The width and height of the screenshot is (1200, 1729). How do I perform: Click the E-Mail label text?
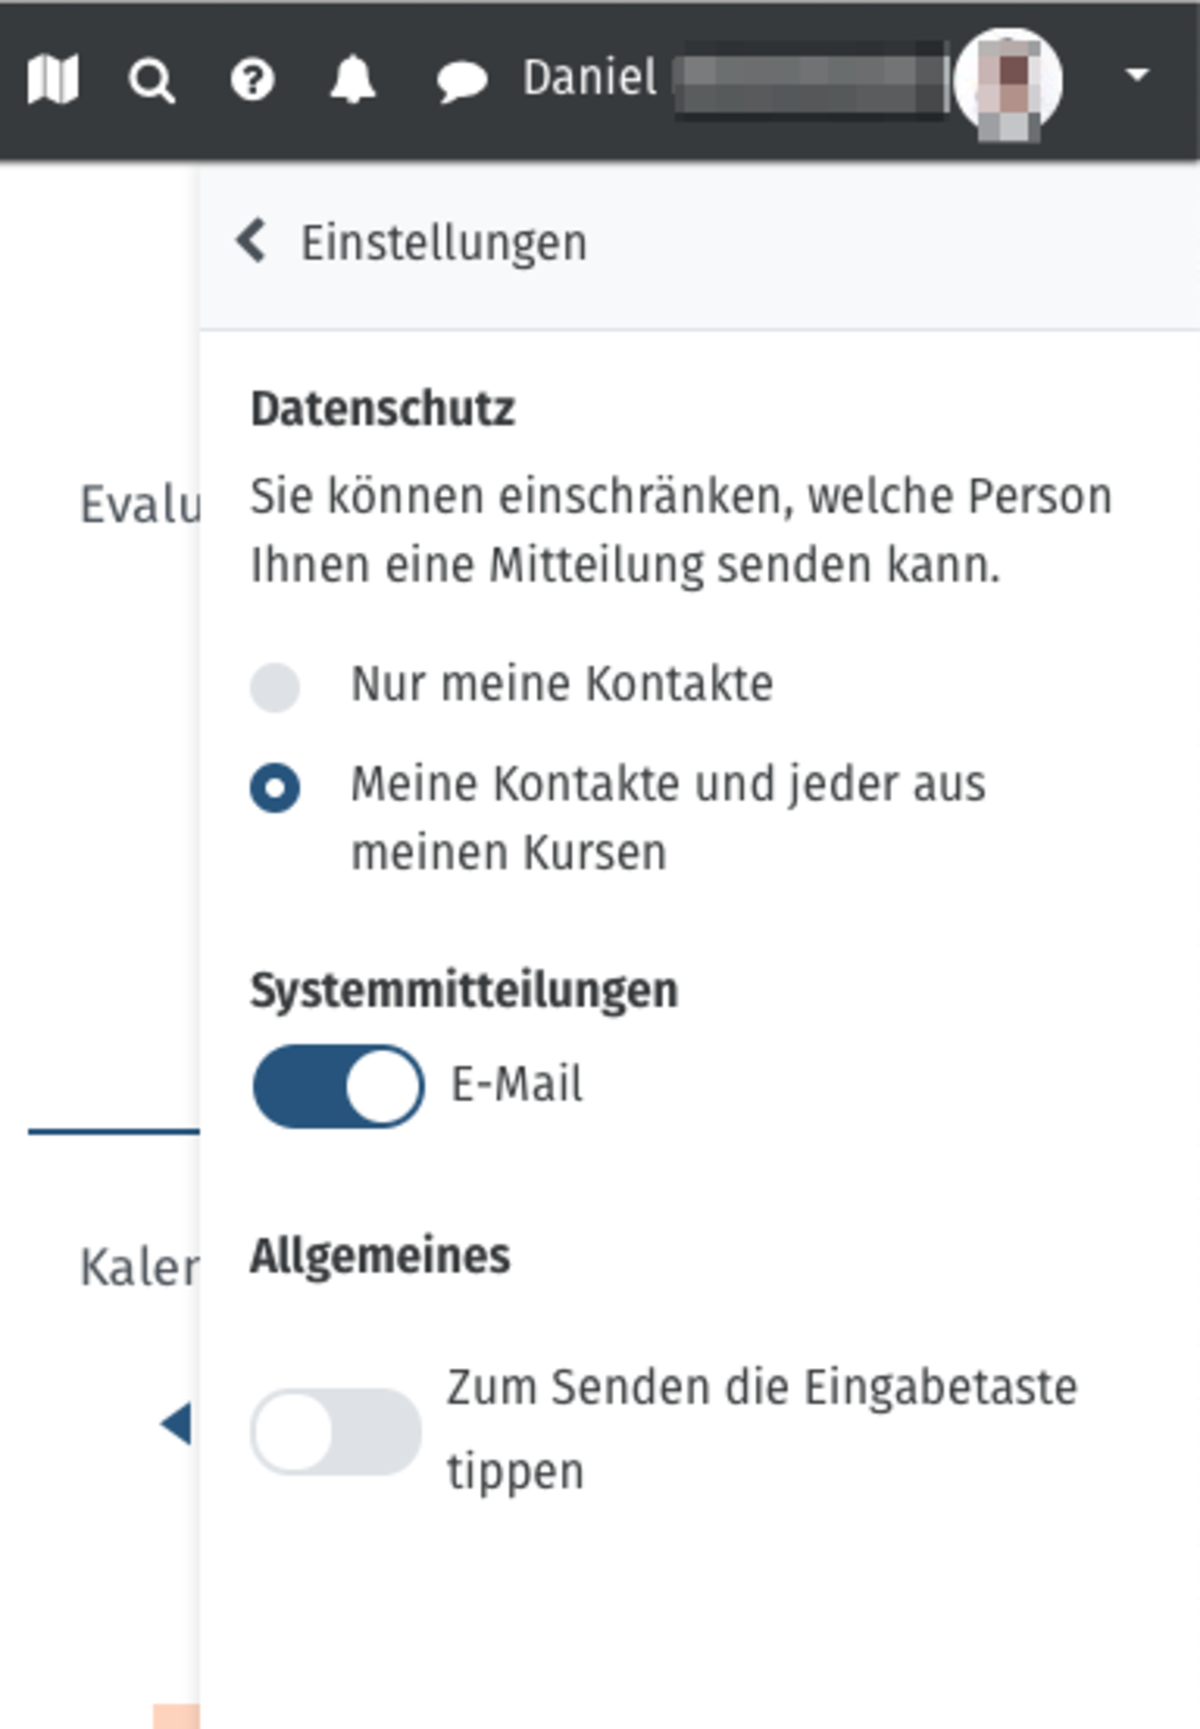coord(517,1085)
